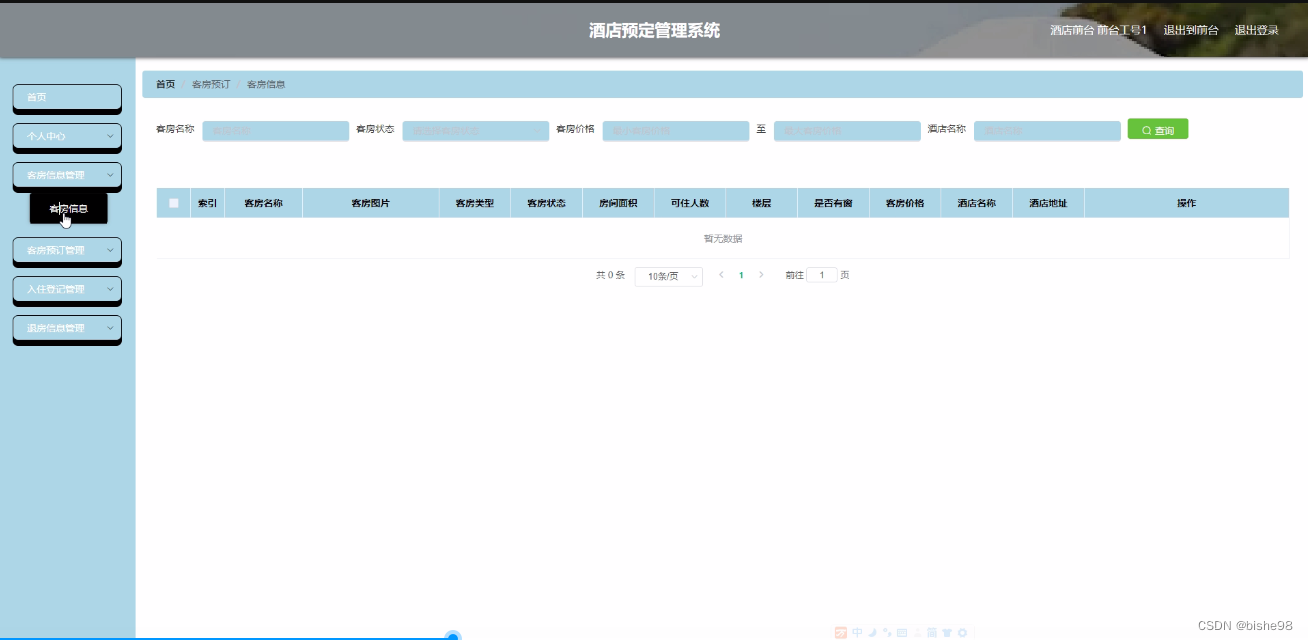Toggle the Chinese/English 中 input icon
The image size is (1308, 640).
coord(858,632)
